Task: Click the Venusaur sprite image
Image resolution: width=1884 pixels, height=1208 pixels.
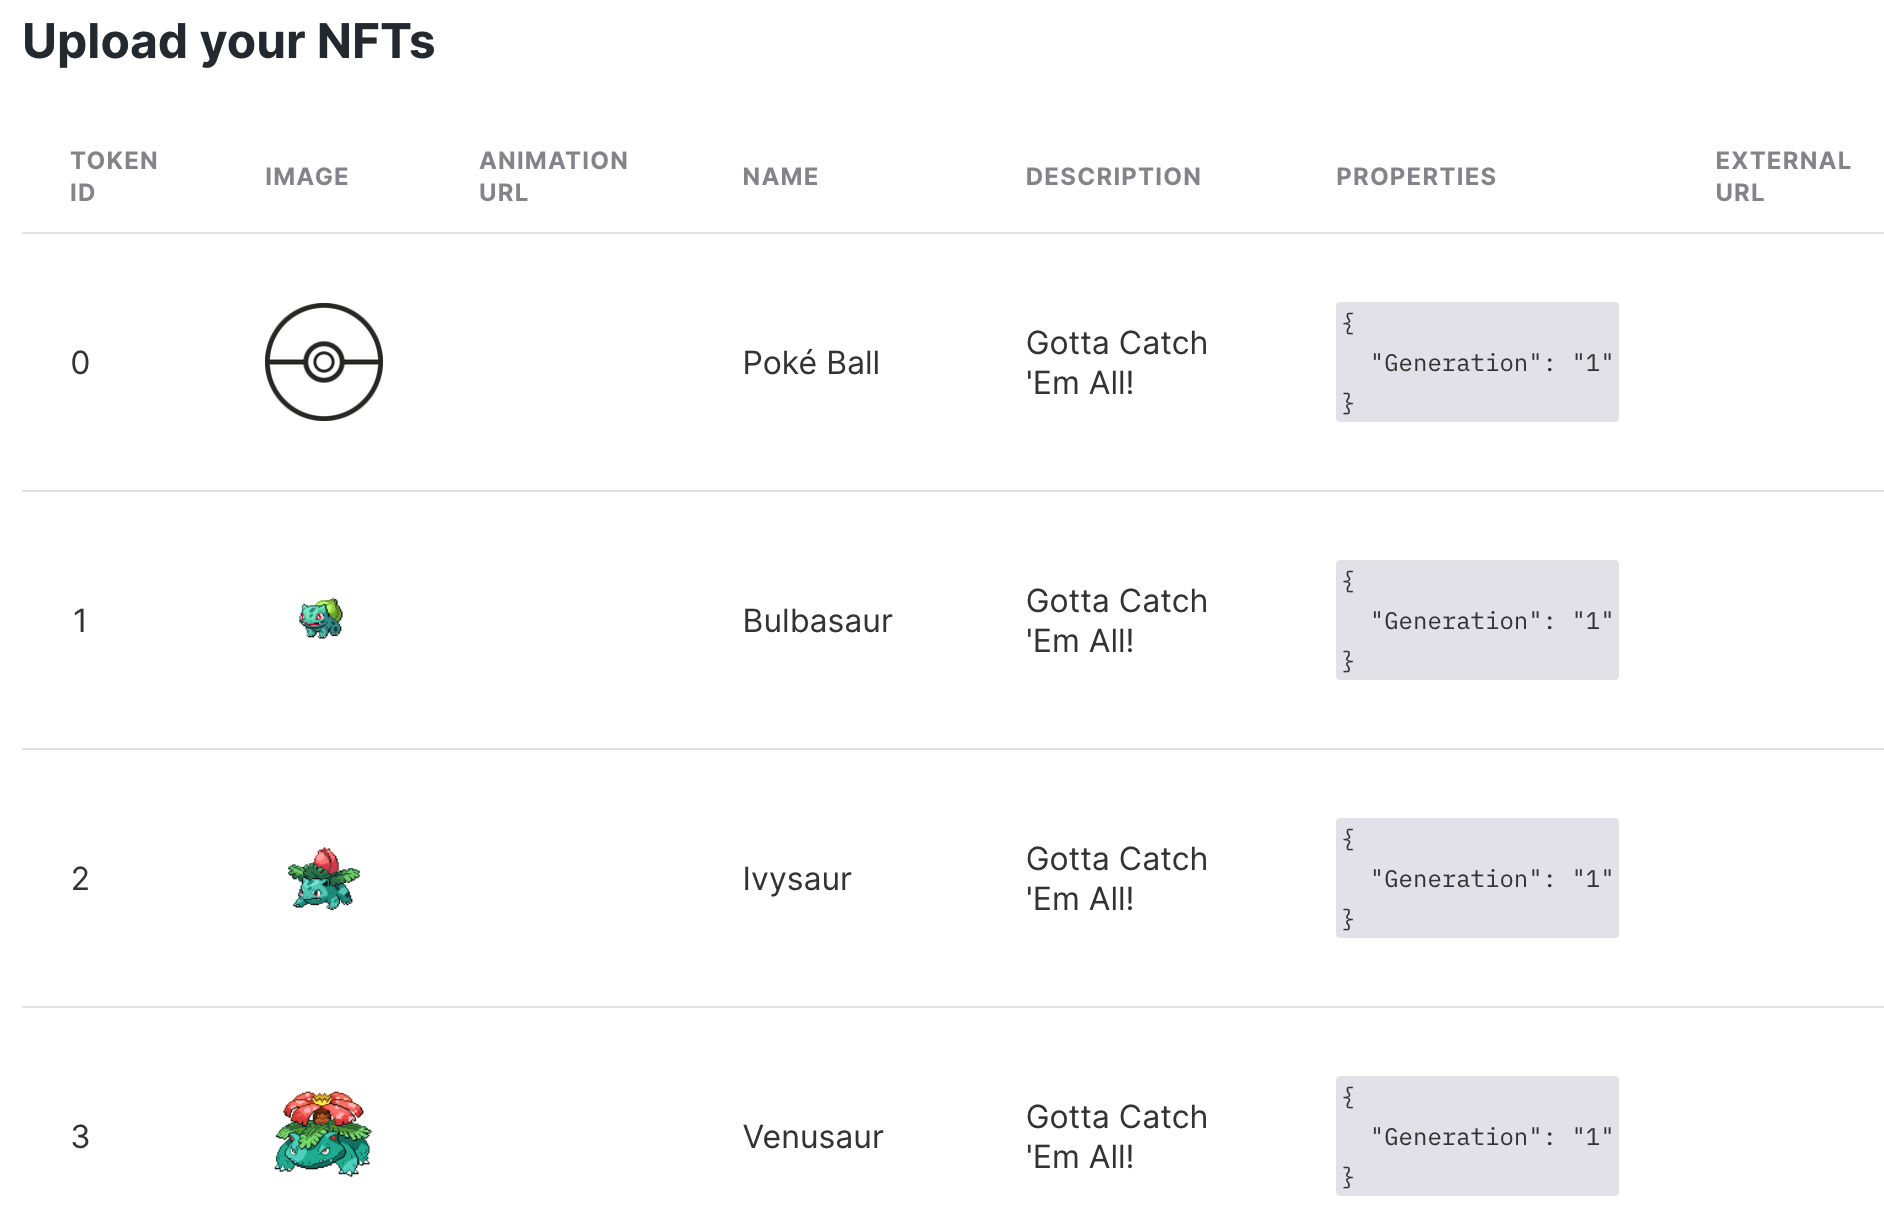Action: pos(323,1134)
